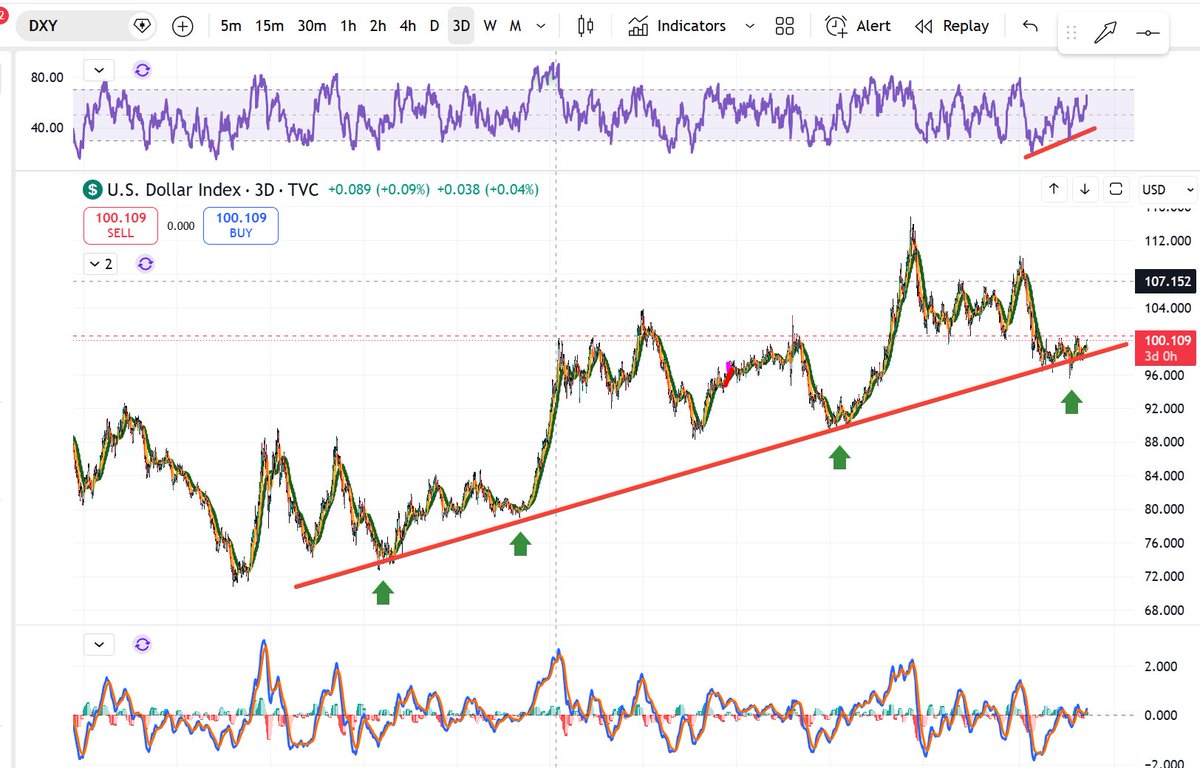
Task: Create a new Alert
Action: [x=858, y=26]
